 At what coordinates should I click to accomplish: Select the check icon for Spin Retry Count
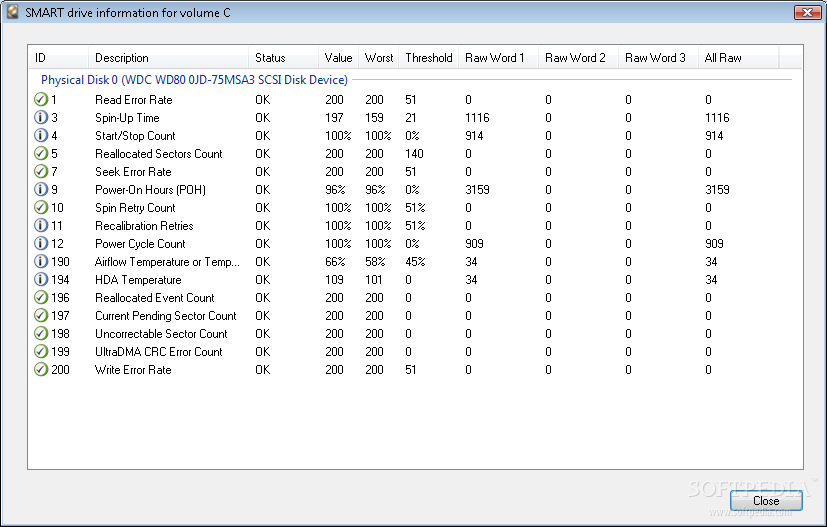coord(41,207)
